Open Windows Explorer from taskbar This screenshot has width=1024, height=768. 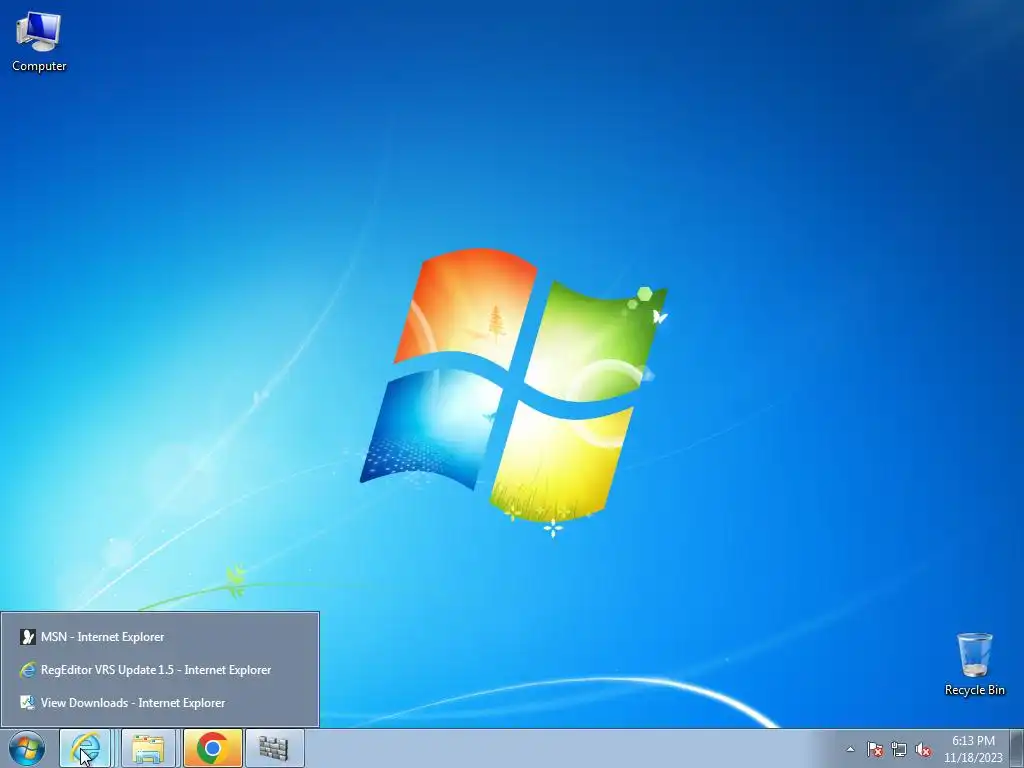(x=148, y=748)
